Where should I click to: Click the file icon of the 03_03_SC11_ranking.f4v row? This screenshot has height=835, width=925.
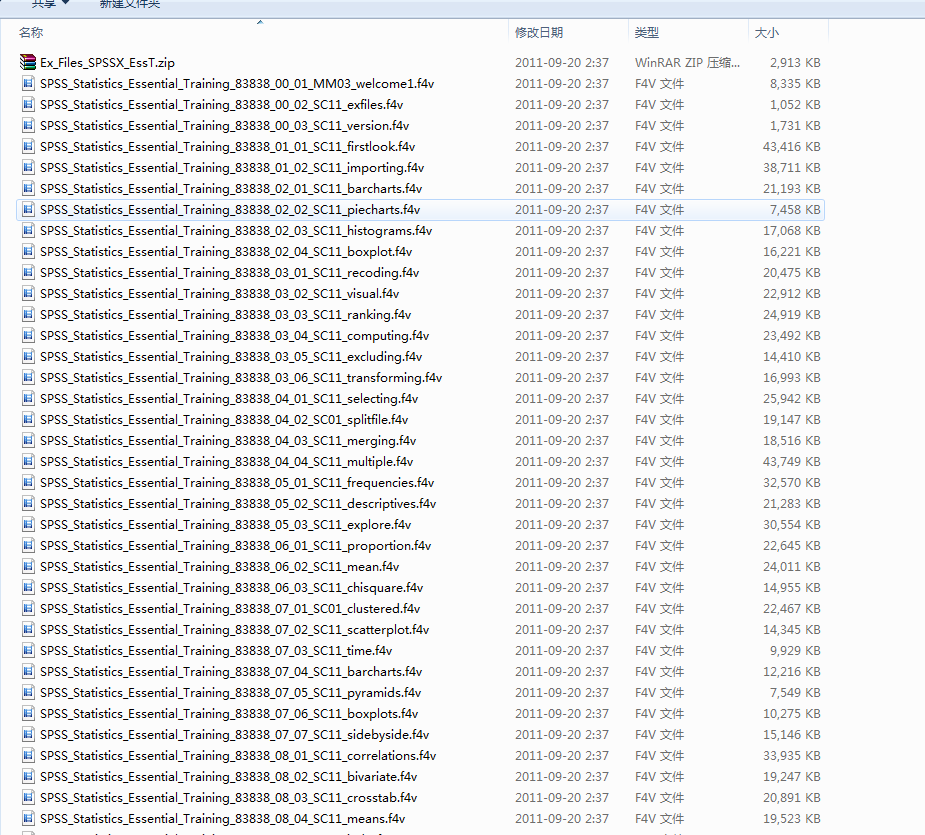[28, 315]
